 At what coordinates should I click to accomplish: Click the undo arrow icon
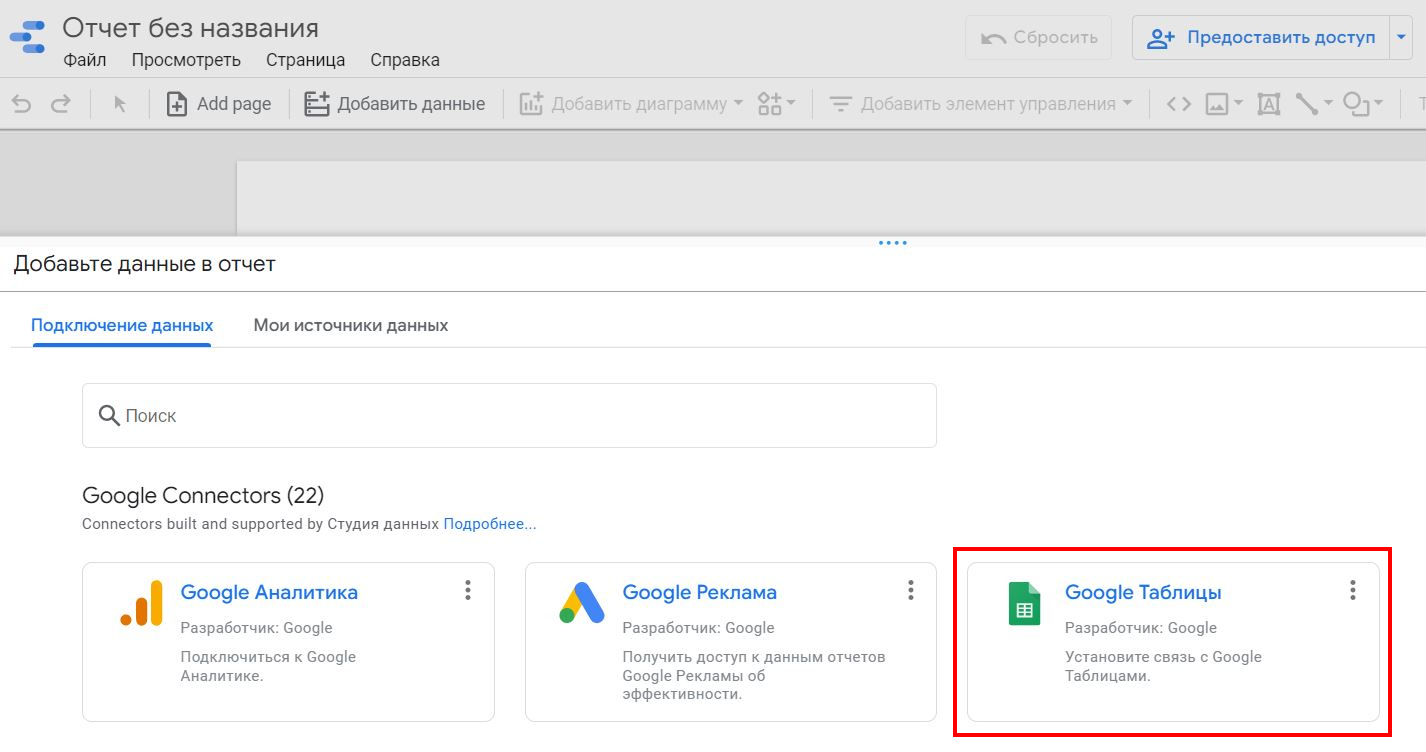click(22, 104)
